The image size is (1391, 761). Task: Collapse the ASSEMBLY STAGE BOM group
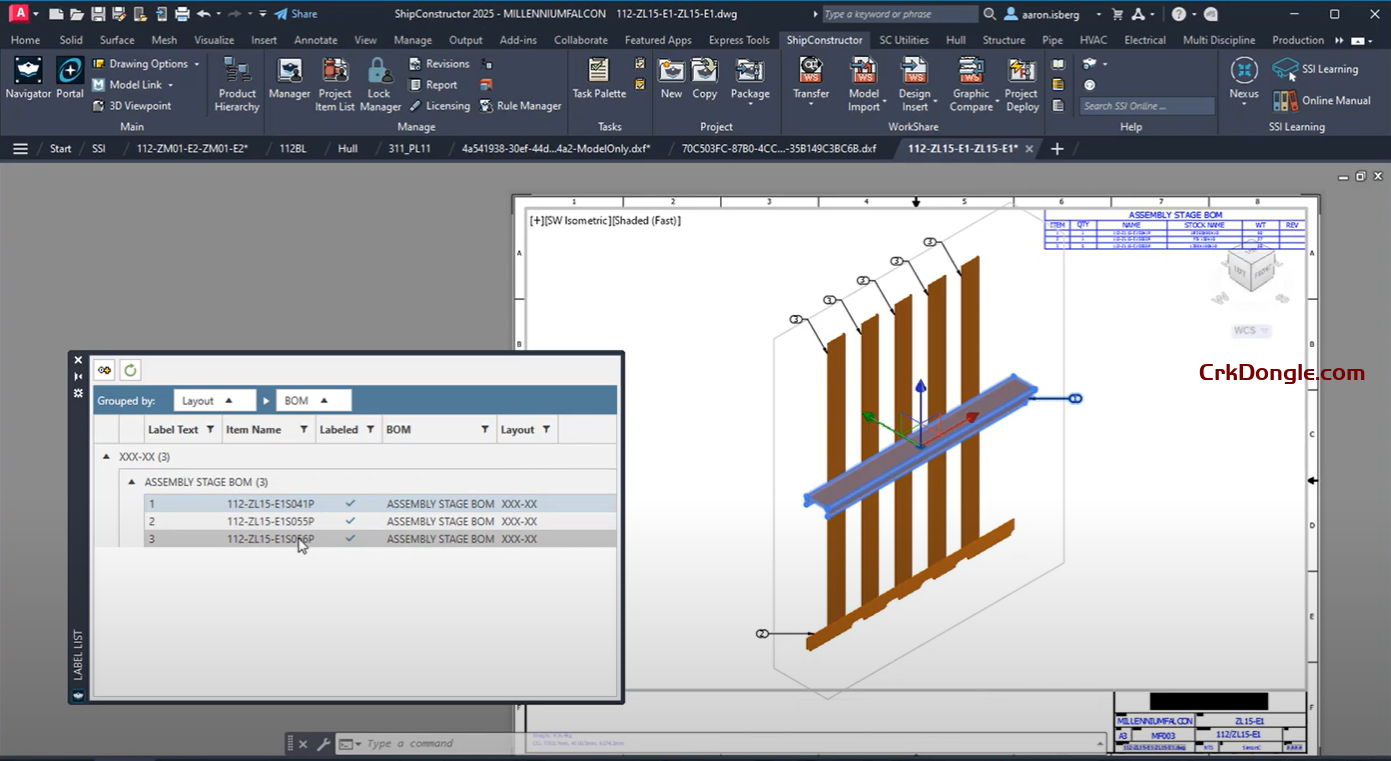coord(131,482)
